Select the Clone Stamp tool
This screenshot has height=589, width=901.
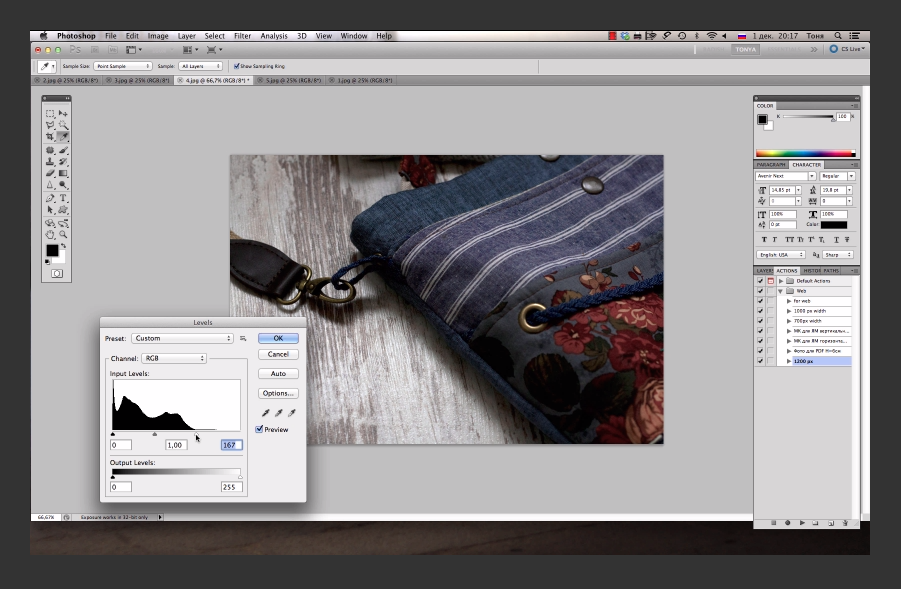pos(50,161)
